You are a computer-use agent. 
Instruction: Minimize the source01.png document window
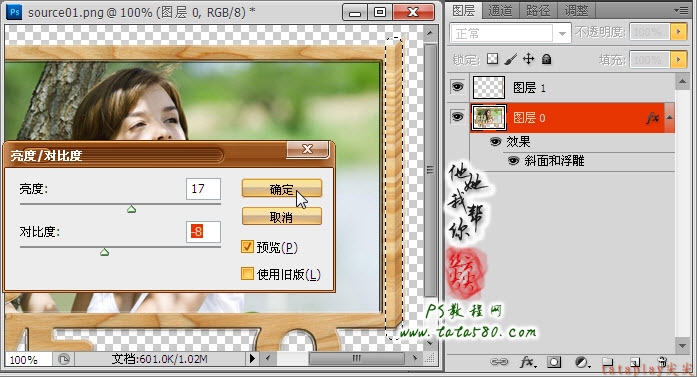355,12
